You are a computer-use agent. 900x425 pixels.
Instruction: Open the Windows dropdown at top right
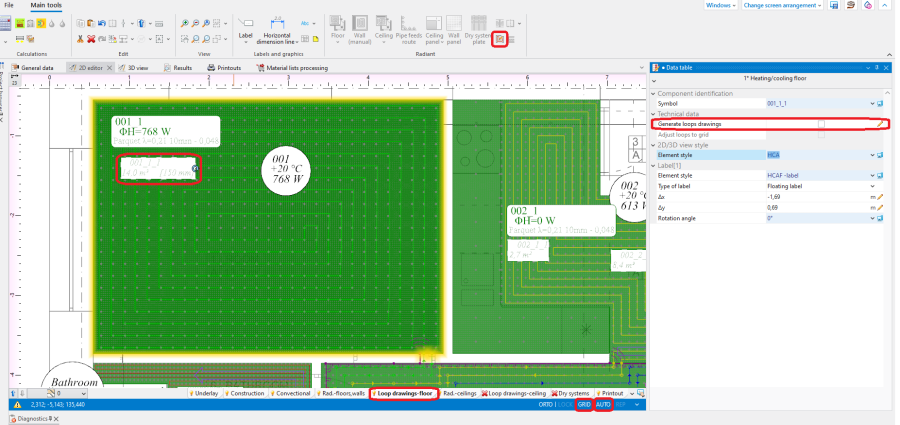pyautogui.click(x=721, y=5)
